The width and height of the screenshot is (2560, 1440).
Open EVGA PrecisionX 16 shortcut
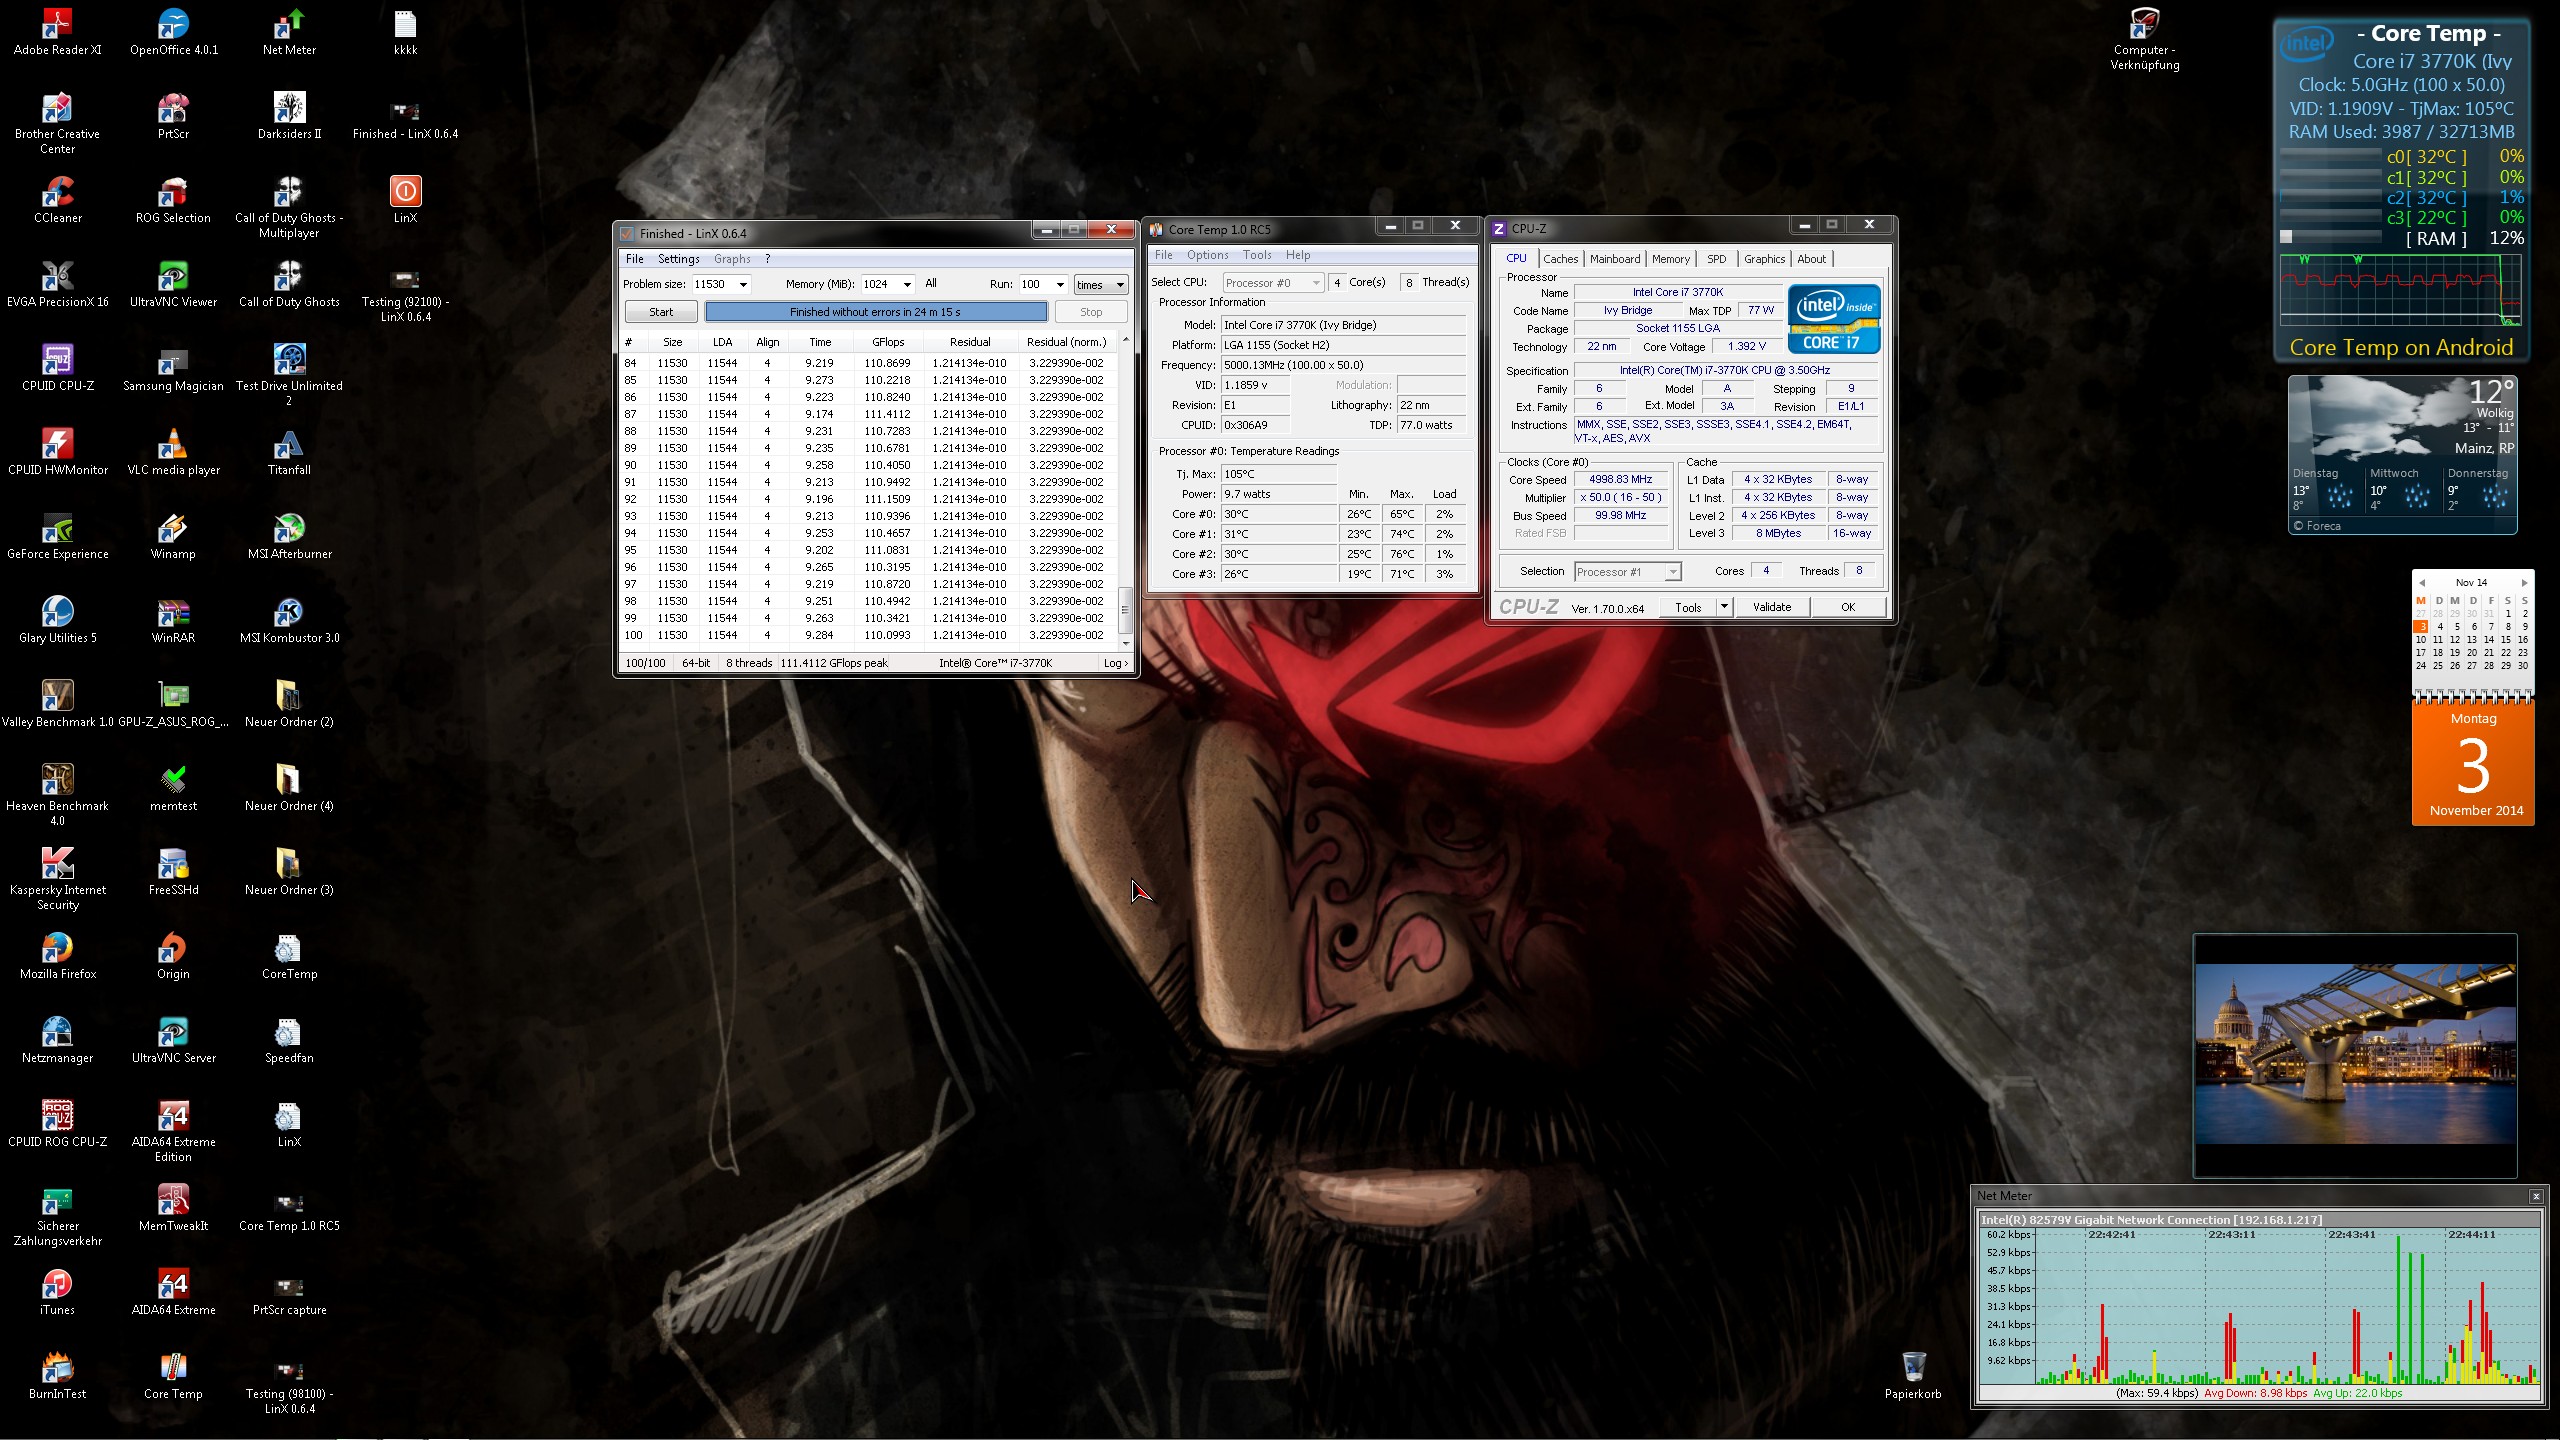[57, 283]
